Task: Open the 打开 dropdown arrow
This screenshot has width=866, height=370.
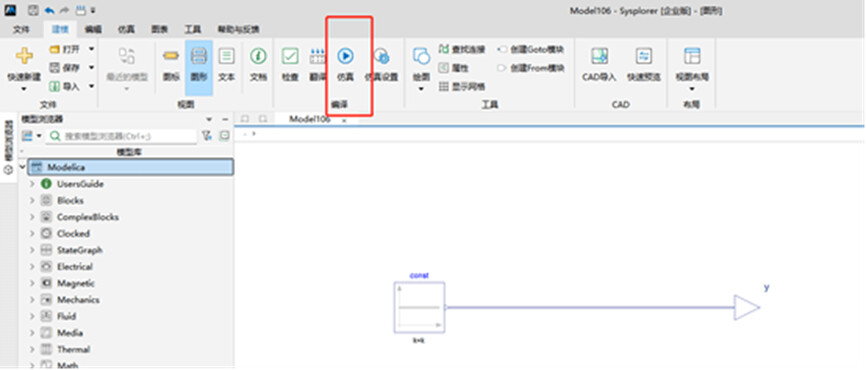Action: coord(91,49)
